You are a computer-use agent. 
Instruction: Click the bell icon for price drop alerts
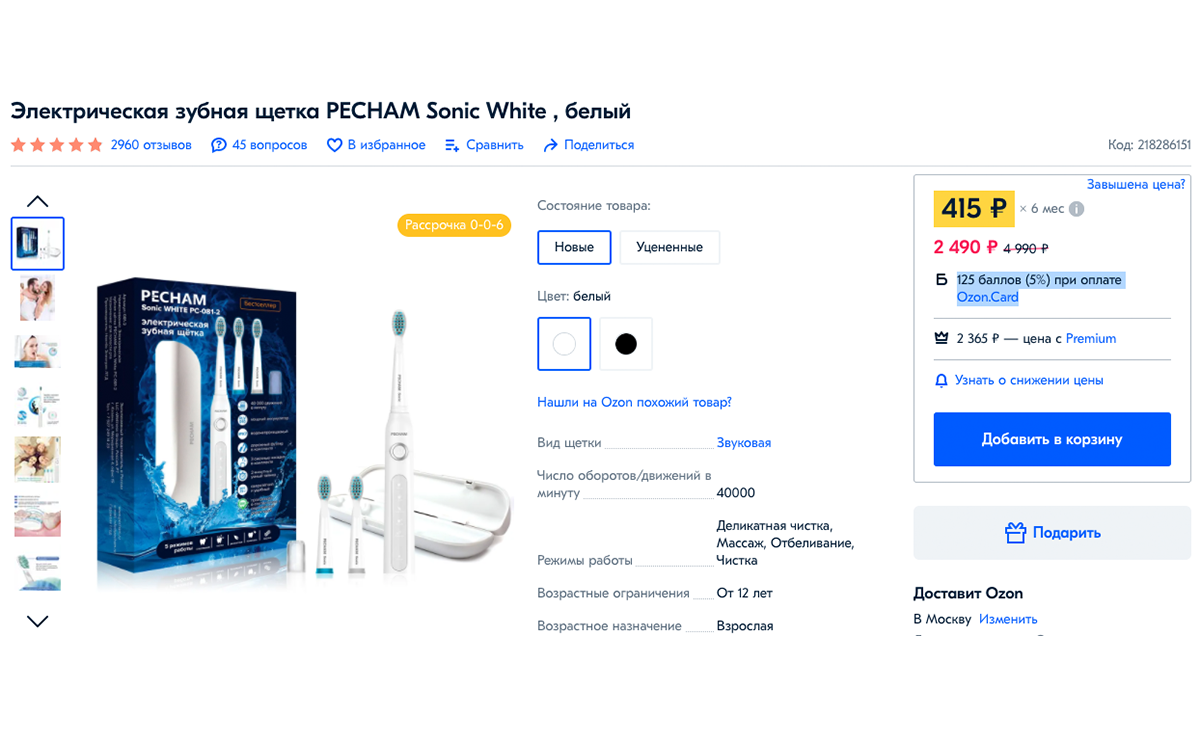click(941, 380)
